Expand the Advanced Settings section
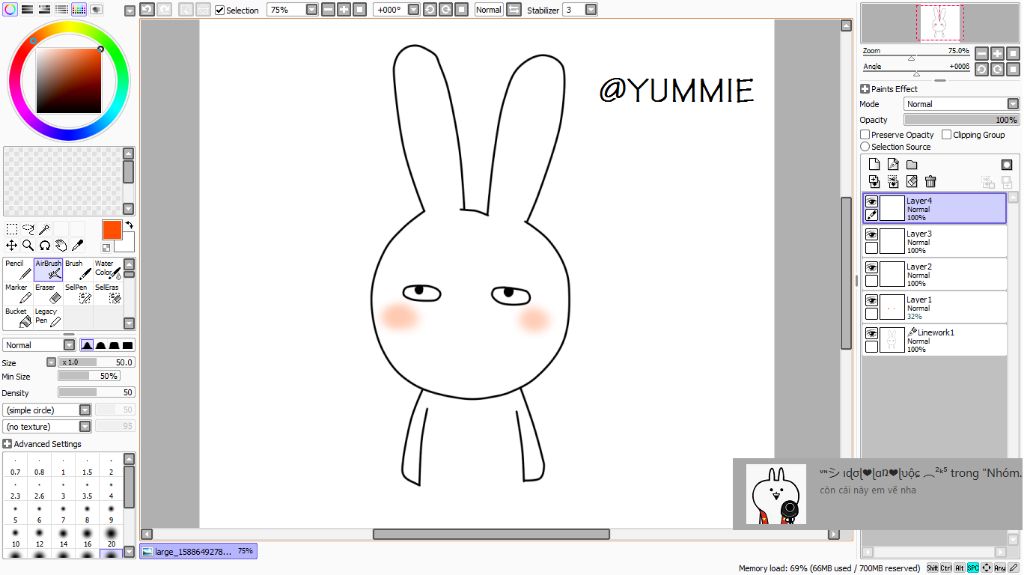 pyautogui.click(x=8, y=444)
